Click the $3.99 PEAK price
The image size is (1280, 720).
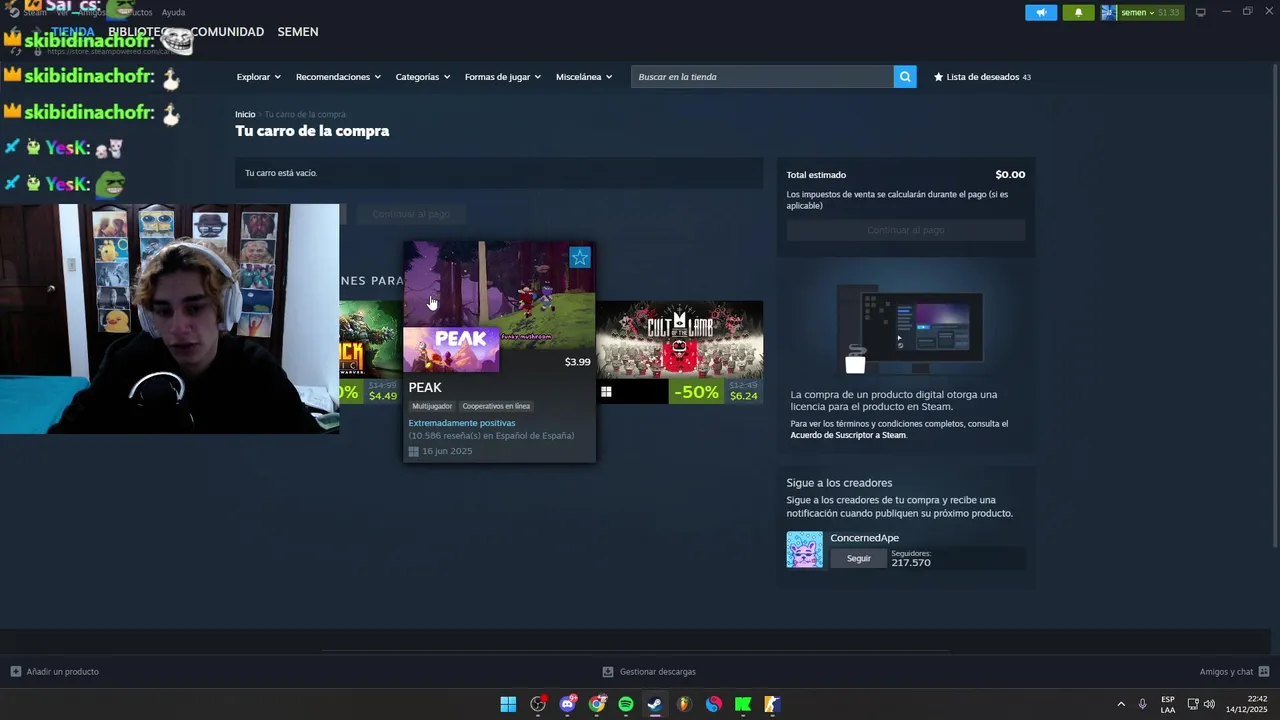click(x=577, y=362)
